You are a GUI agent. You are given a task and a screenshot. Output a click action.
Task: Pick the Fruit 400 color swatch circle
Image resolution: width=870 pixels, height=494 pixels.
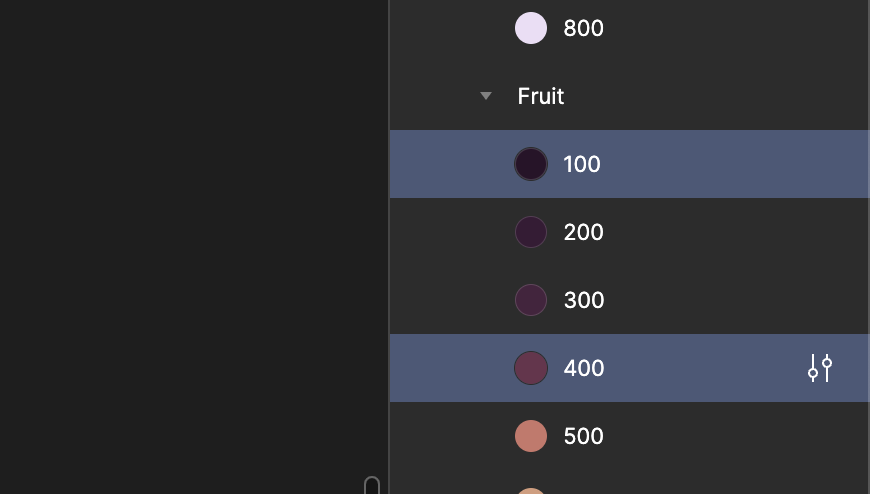pyautogui.click(x=531, y=368)
